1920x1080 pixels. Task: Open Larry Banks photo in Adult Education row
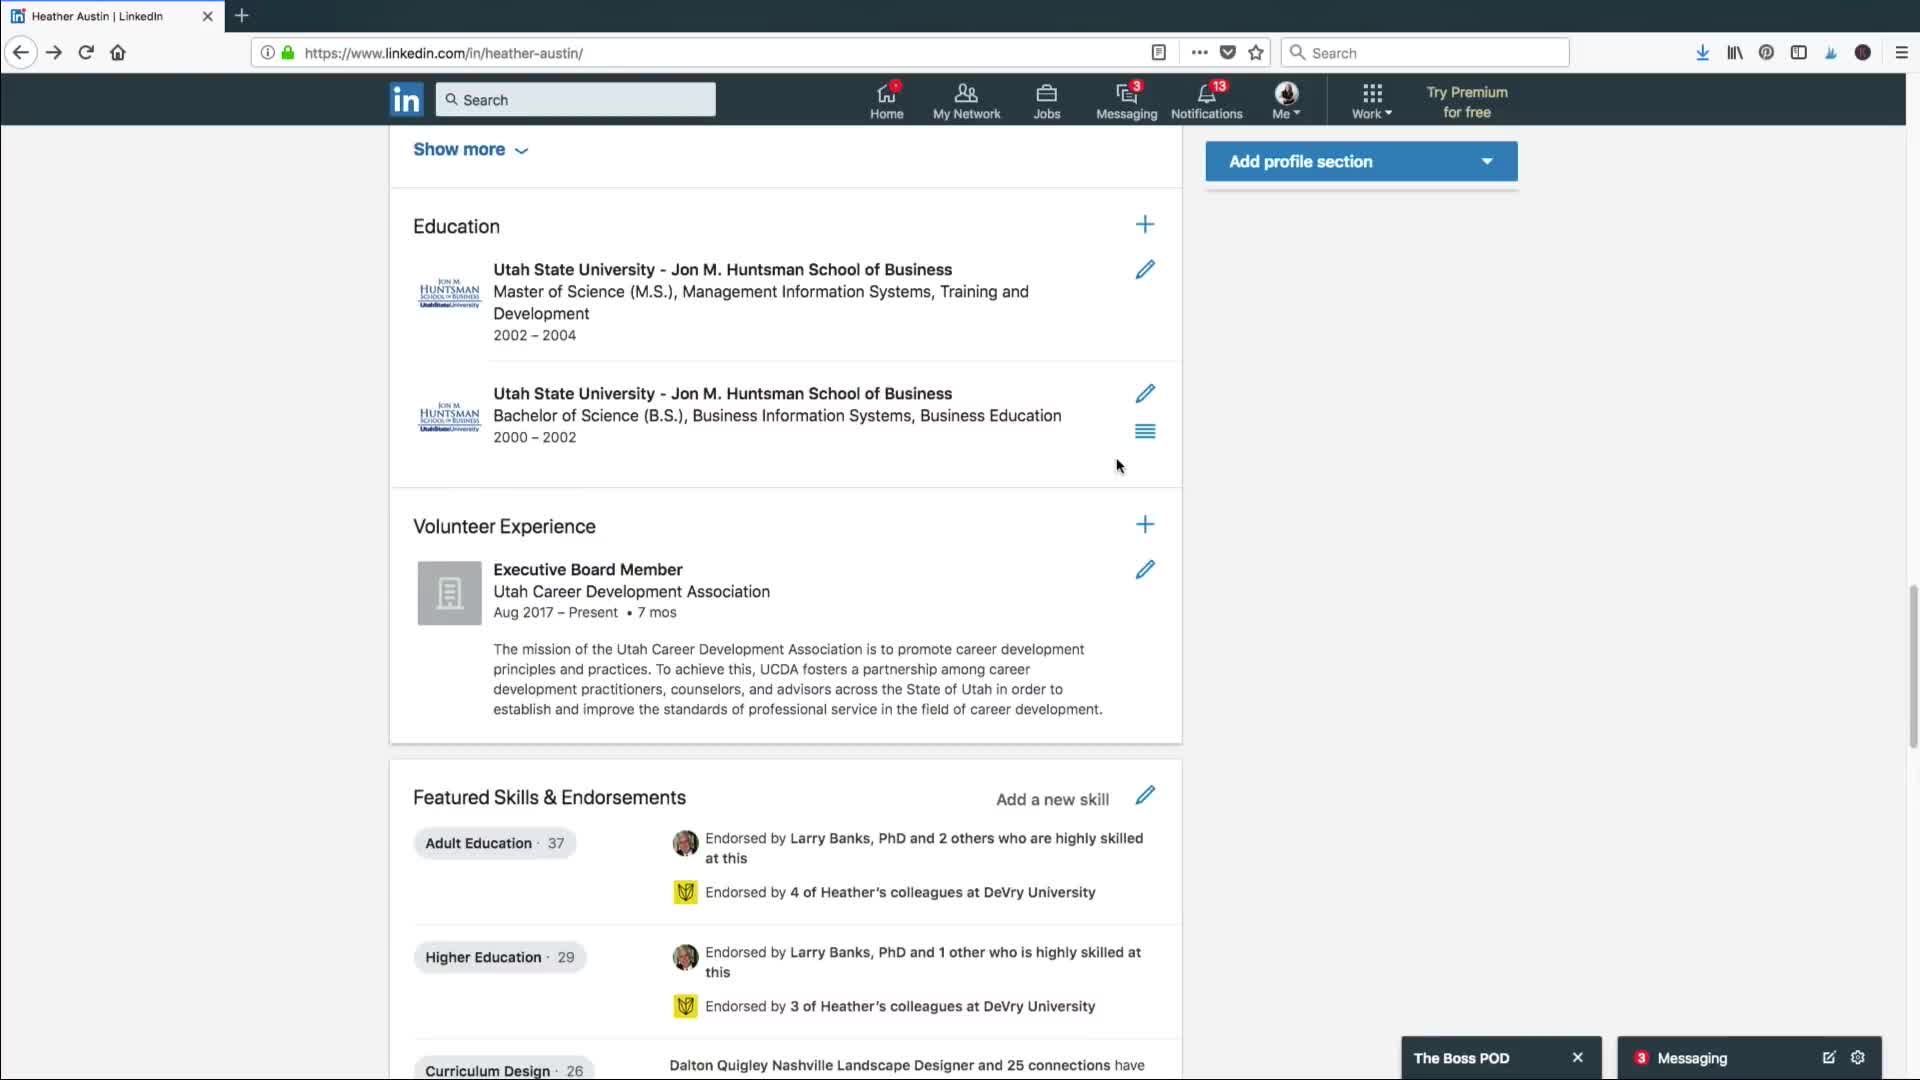685,843
